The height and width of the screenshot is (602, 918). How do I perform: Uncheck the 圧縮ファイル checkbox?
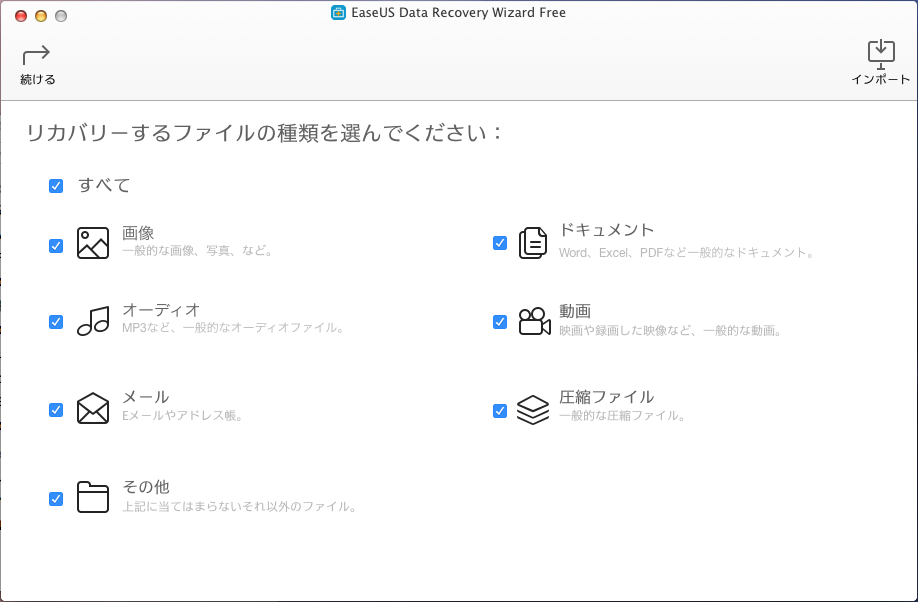coord(499,409)
